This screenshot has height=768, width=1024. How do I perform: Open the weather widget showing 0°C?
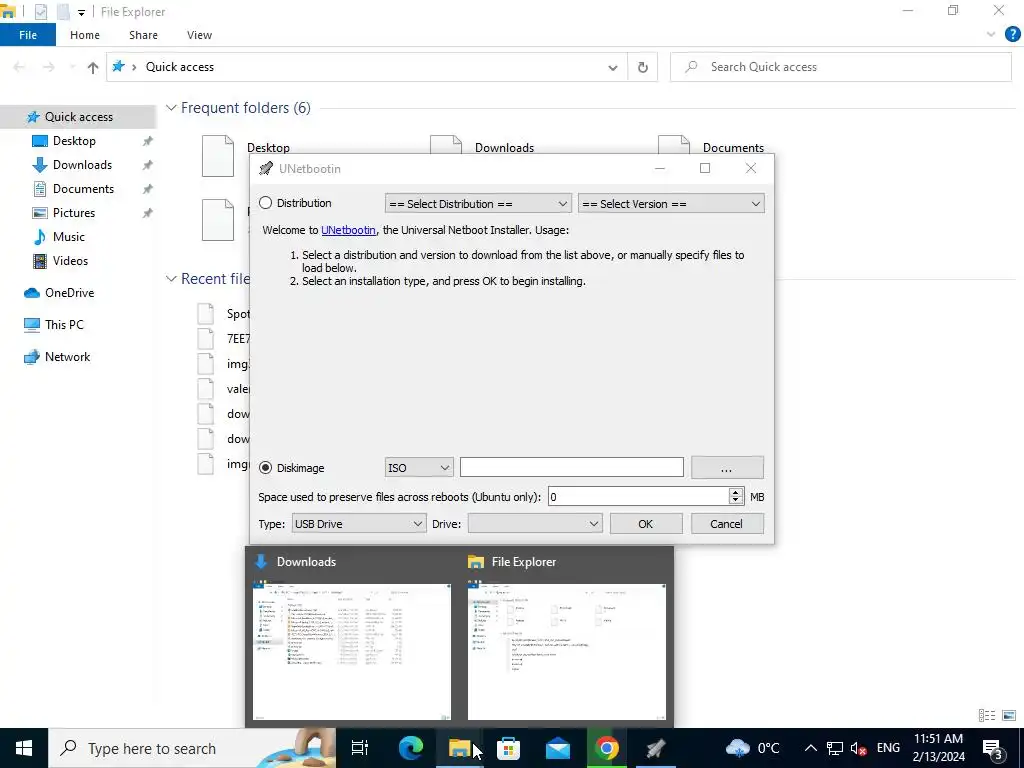pyautogui.click(x=752, y=748)
